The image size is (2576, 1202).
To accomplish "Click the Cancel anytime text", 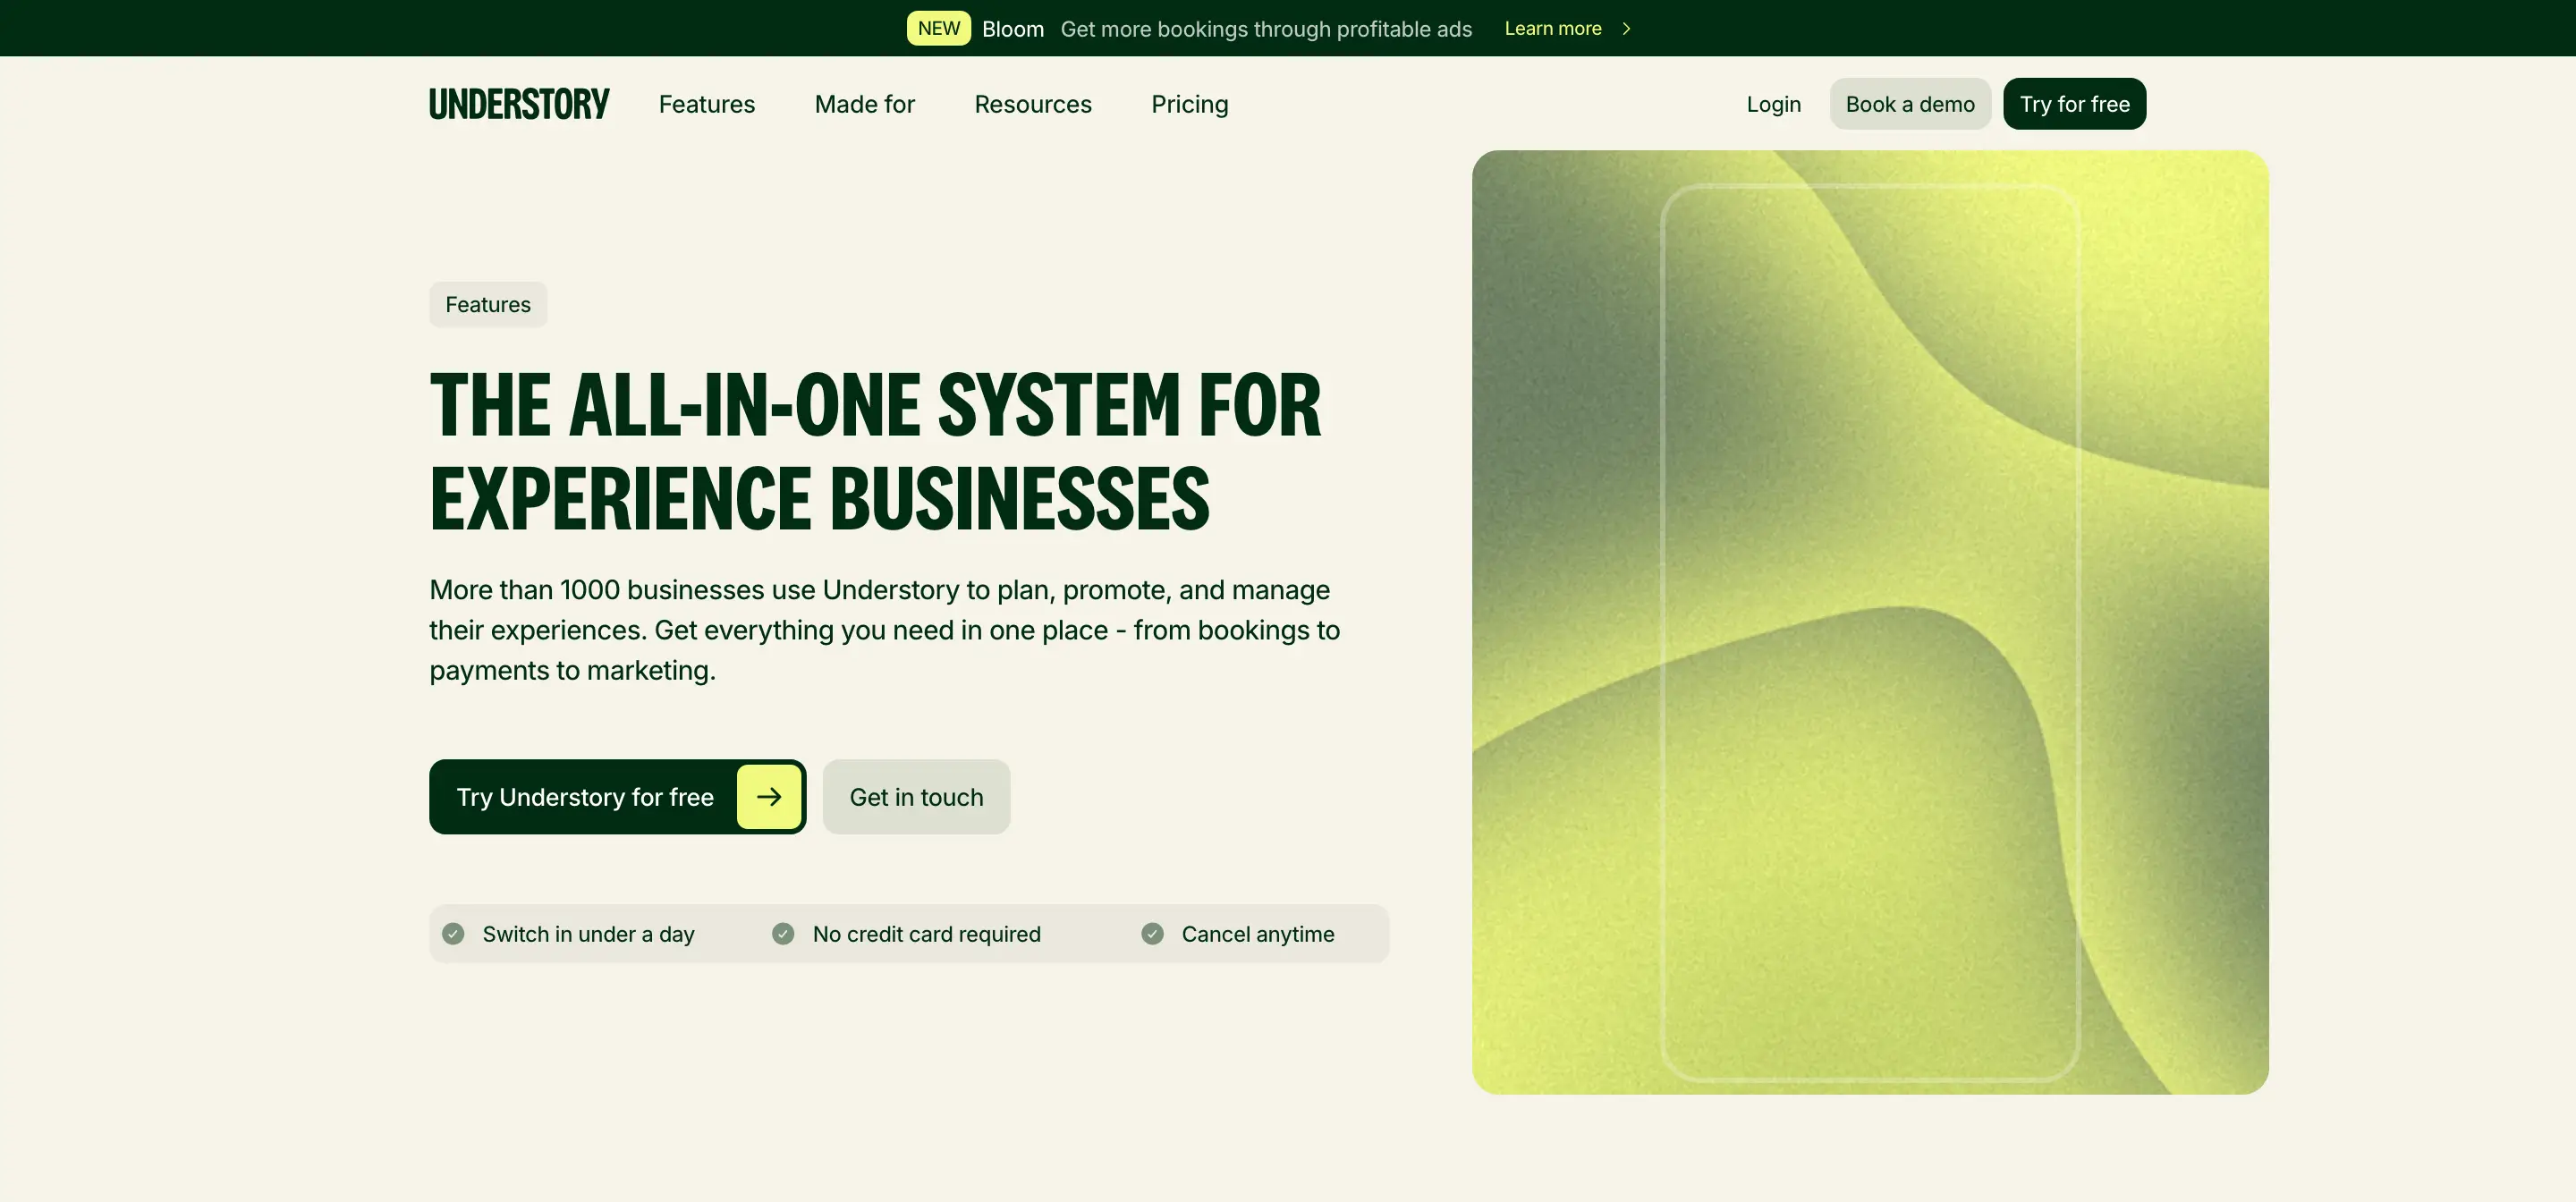I will pos(1257,934).
